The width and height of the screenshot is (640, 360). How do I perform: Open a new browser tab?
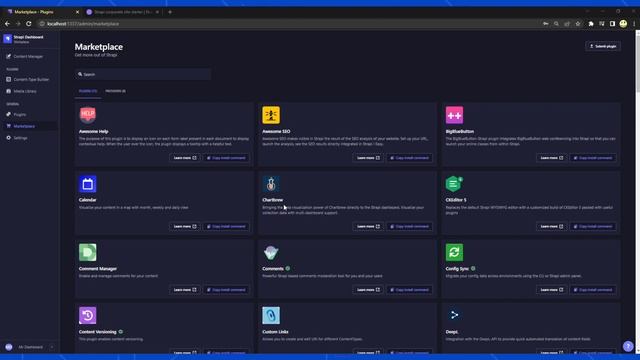coord(170,12)
